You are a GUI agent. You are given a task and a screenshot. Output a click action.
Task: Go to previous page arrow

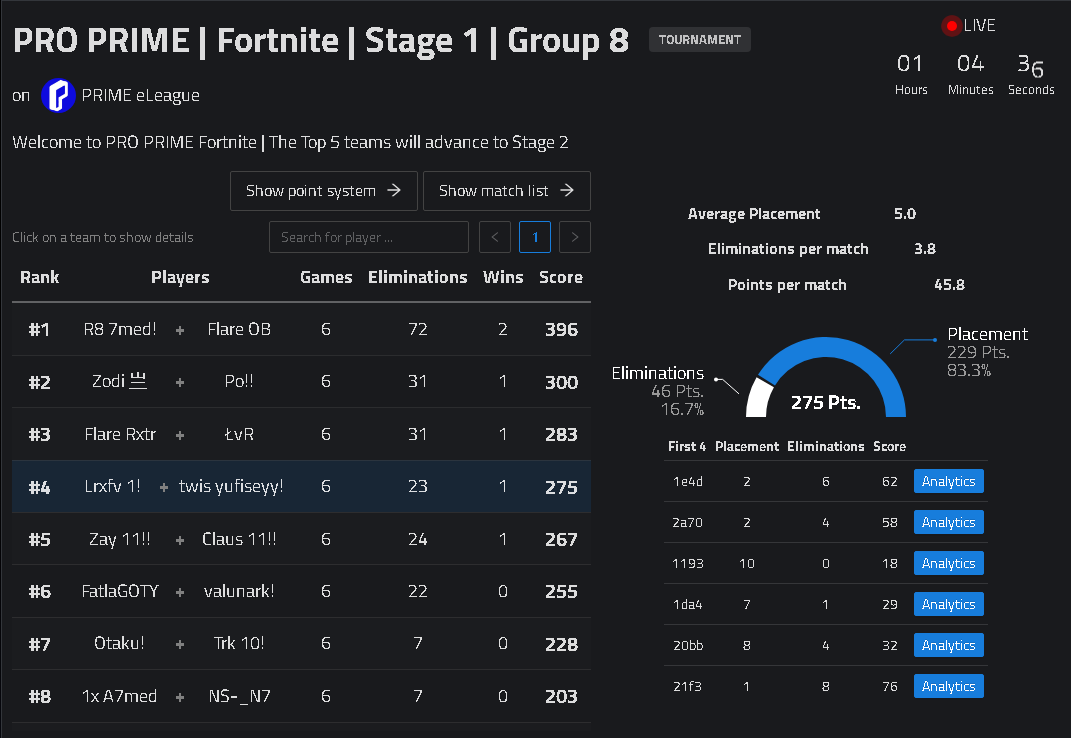(495, 237)
